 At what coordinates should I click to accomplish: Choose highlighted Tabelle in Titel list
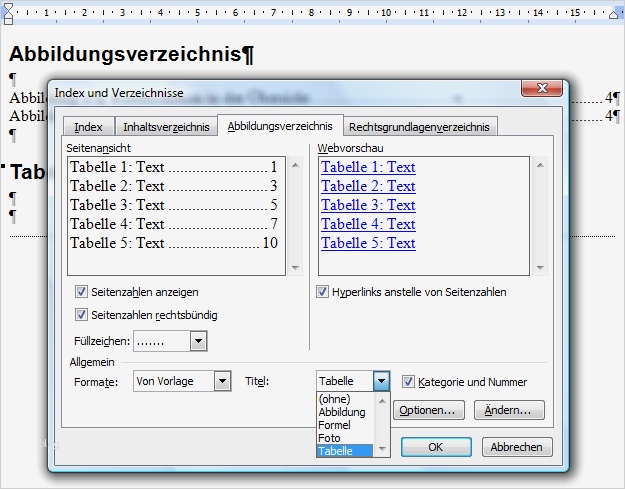click(345, 451)
